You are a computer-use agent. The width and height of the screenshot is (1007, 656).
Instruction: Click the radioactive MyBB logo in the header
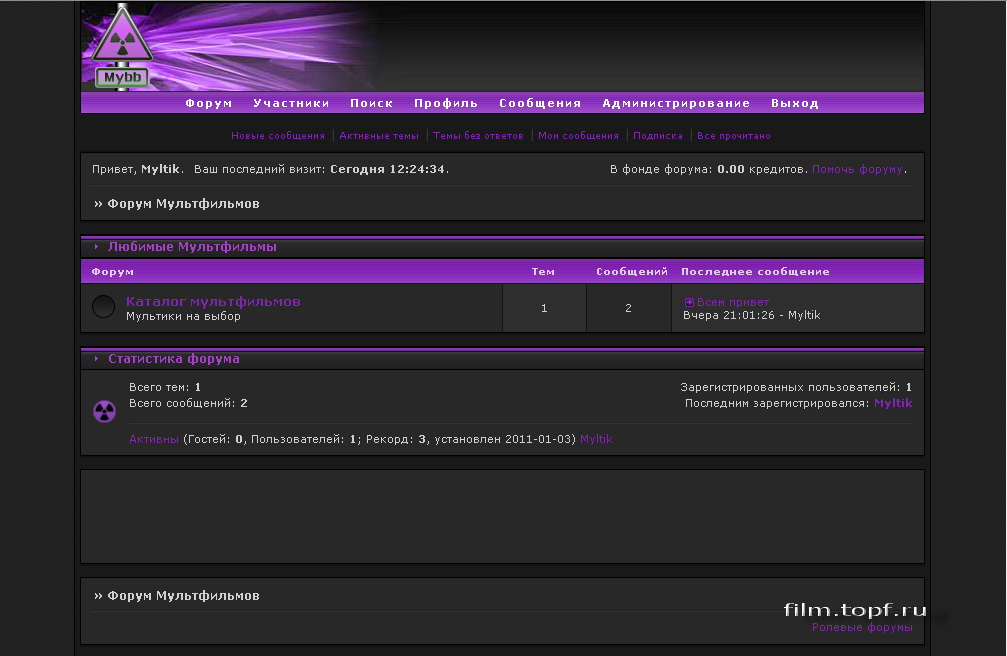pos(122,42)
